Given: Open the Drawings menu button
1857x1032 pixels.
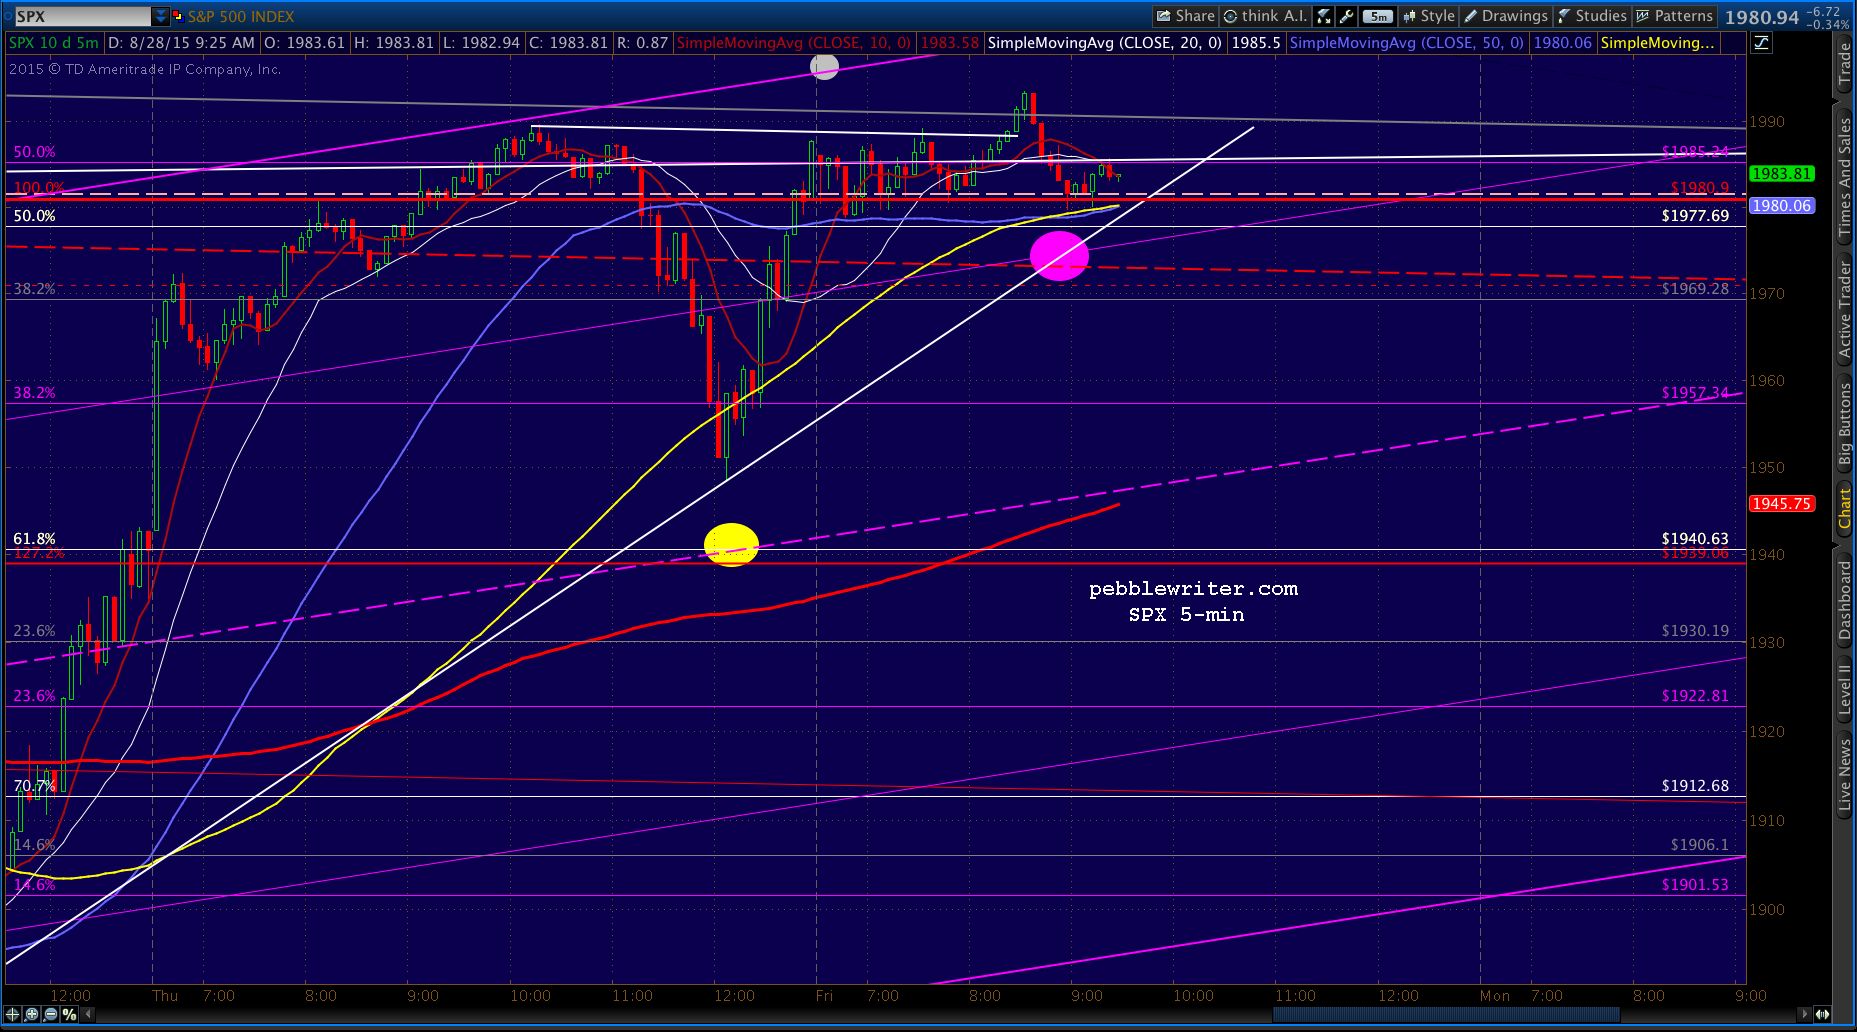Looking at the screenshot, I should [1505, 16].
